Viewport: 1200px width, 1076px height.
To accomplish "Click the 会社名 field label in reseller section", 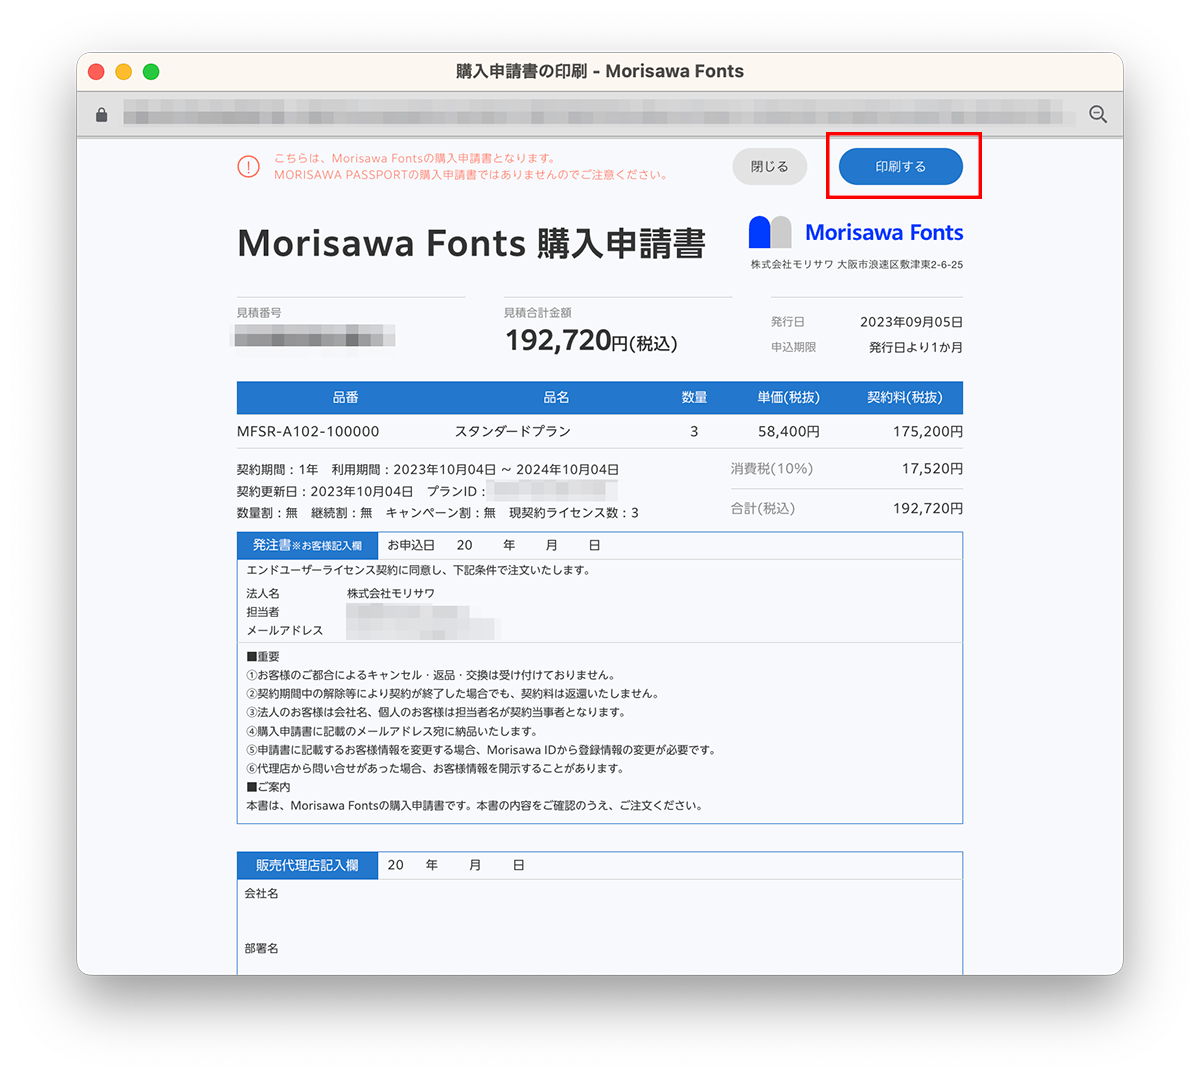I will [262, 894].
